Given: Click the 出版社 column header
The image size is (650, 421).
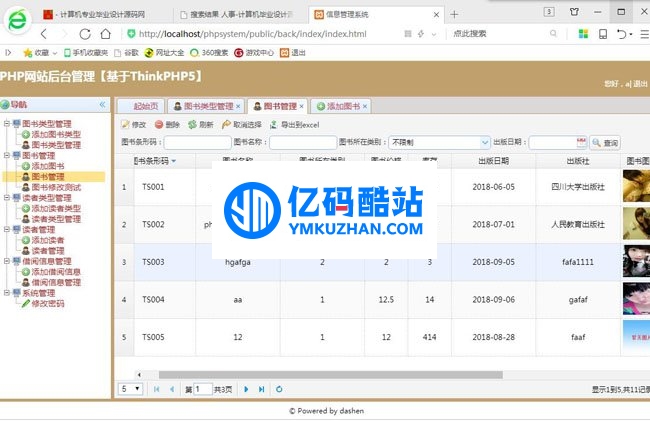Looking at the screenshot, I should 578,161.
